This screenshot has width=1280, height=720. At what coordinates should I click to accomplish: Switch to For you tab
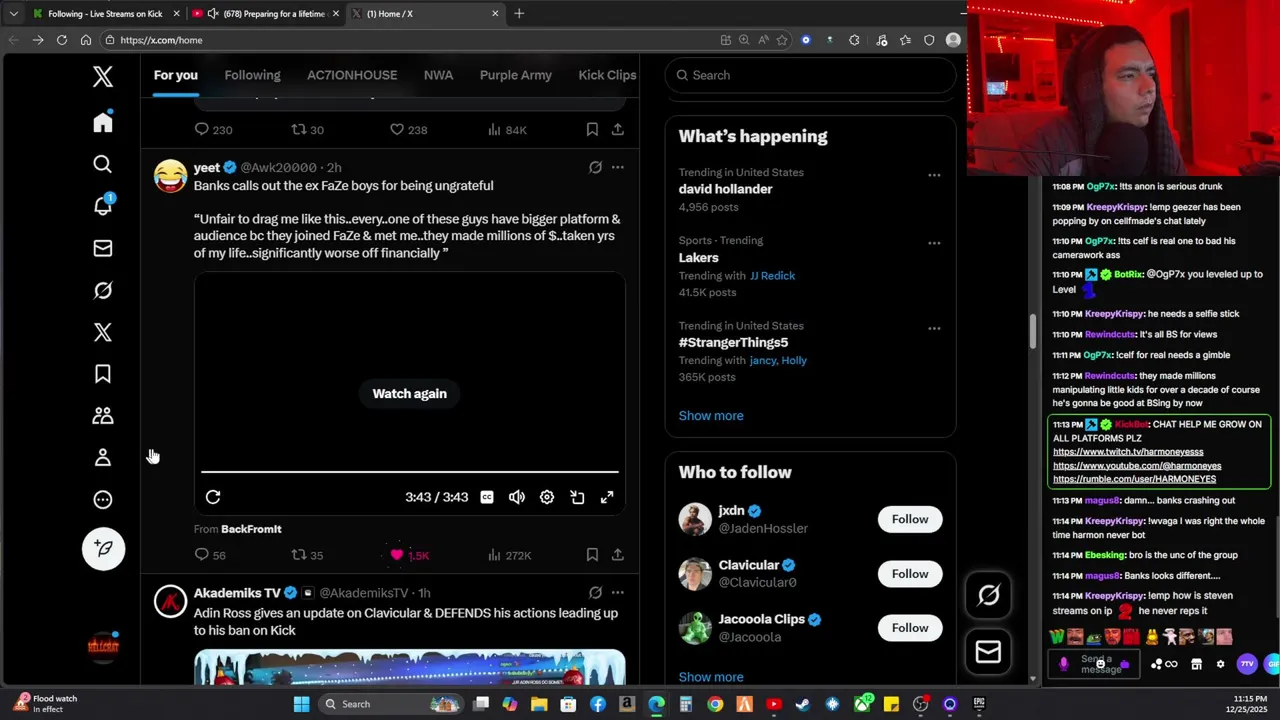click(x=176, y=75)
